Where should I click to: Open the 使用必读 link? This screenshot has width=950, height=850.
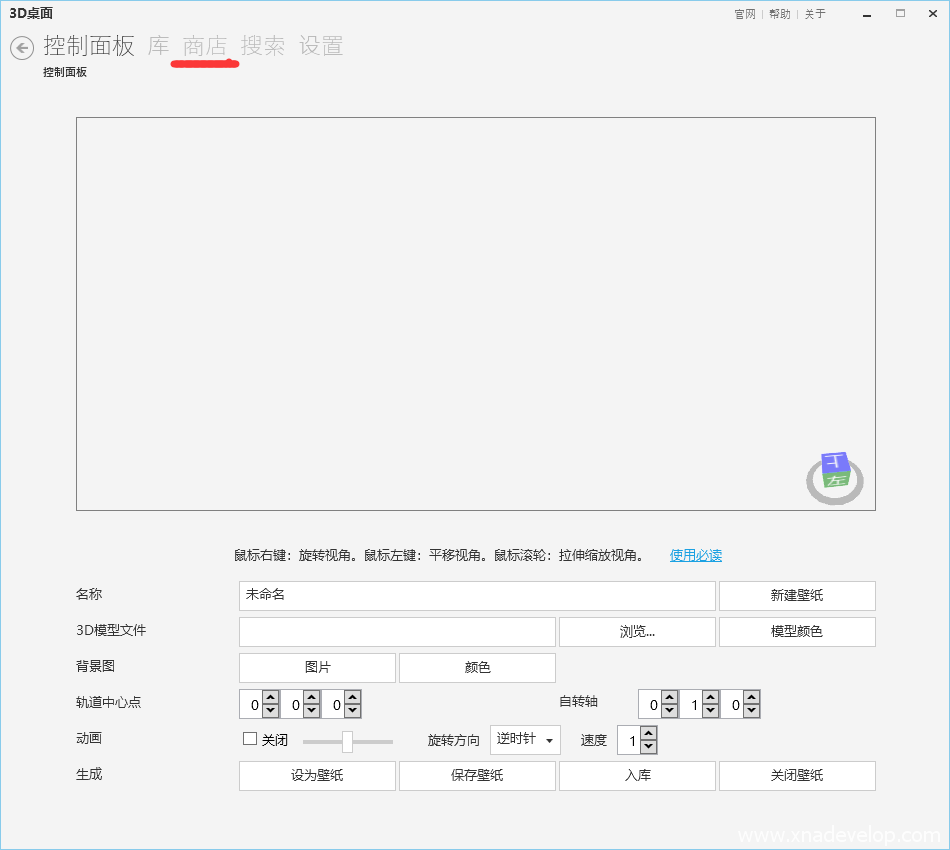coord(695,555)
